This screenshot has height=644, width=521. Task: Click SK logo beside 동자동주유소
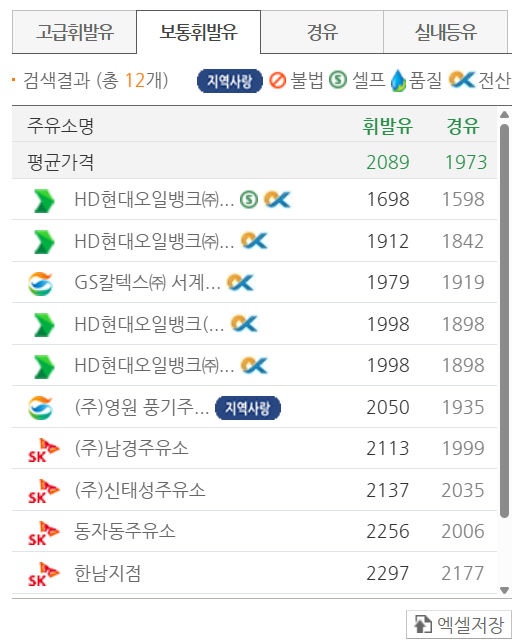tap(44, 533)
